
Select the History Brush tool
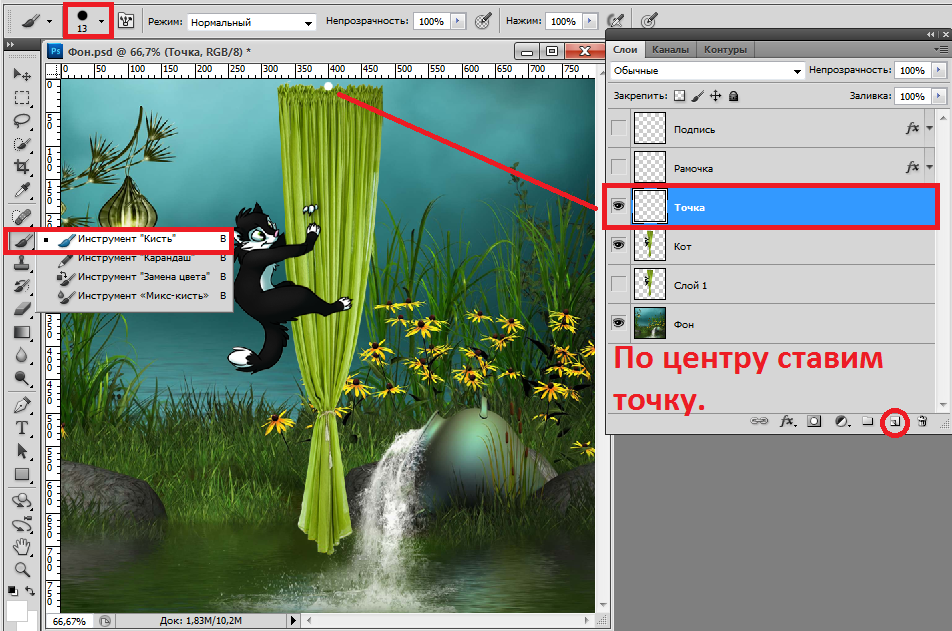[x=22, y=286]
